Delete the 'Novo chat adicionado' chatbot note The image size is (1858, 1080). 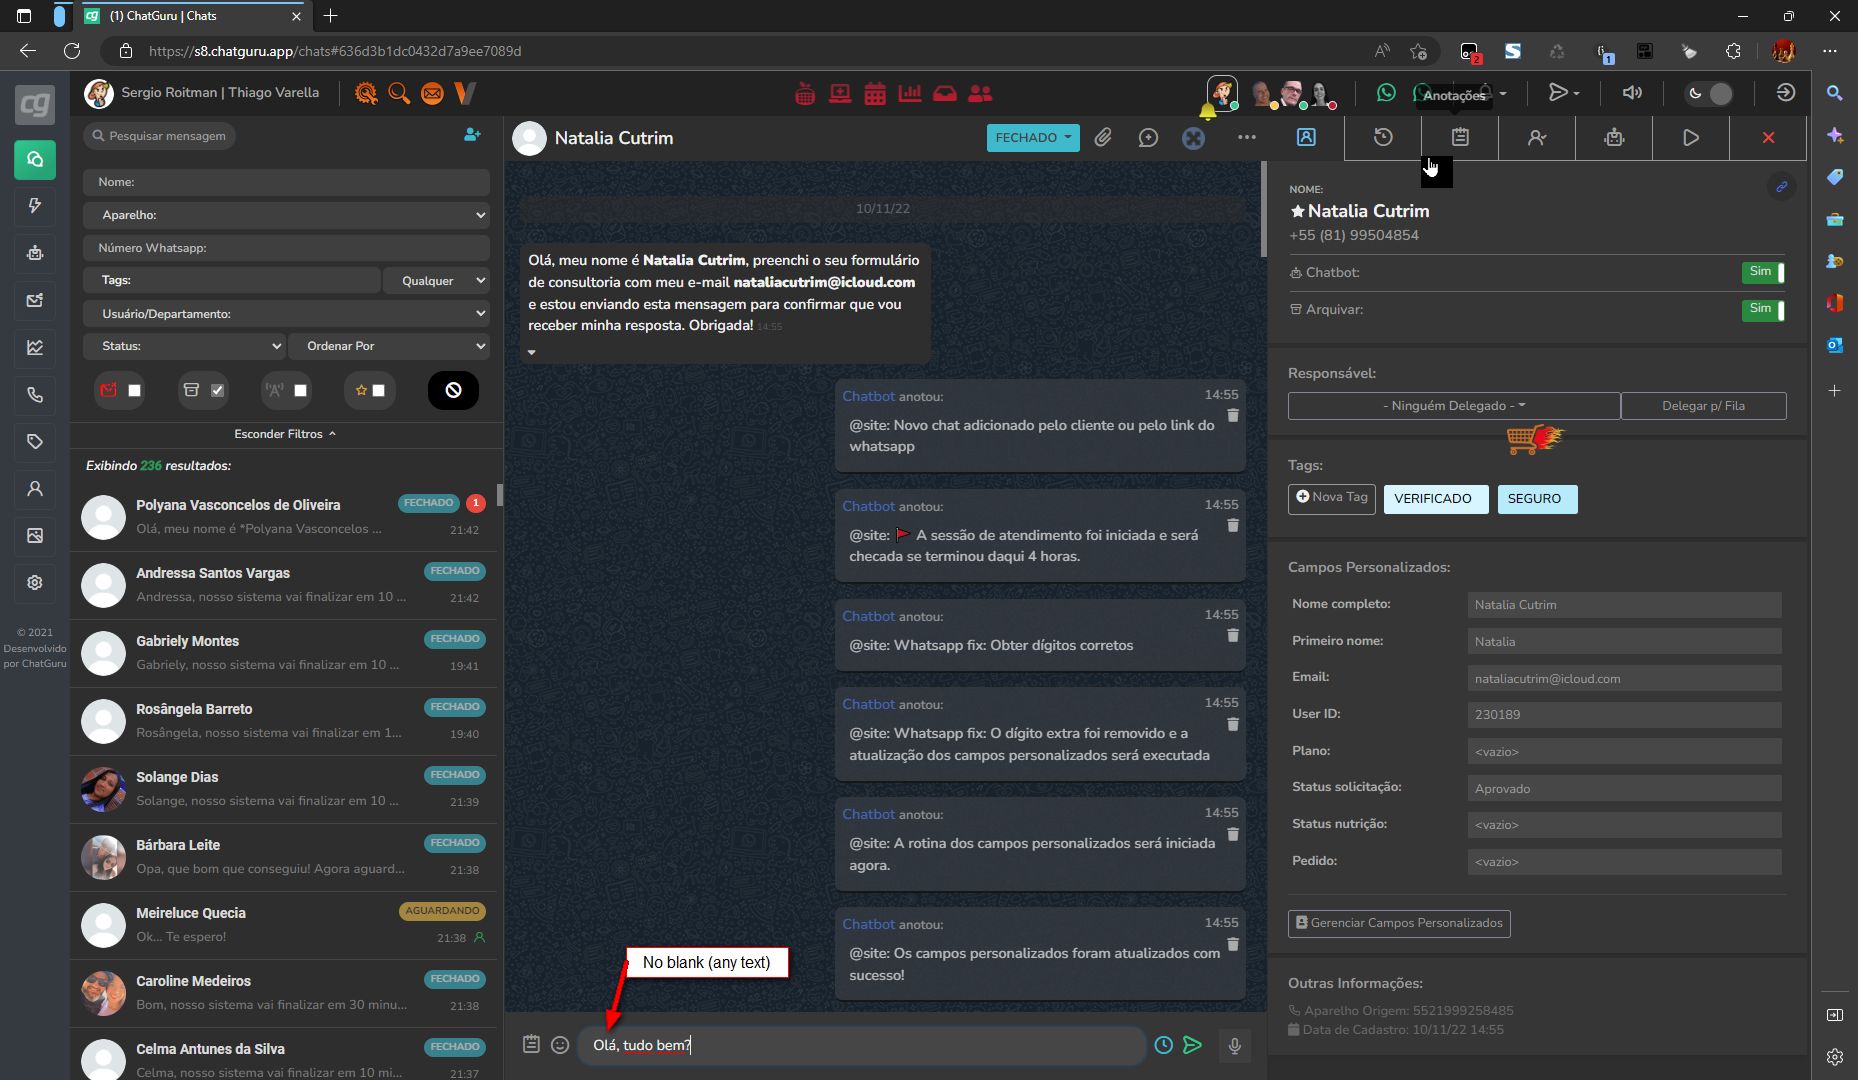(x=1233, y=416)
